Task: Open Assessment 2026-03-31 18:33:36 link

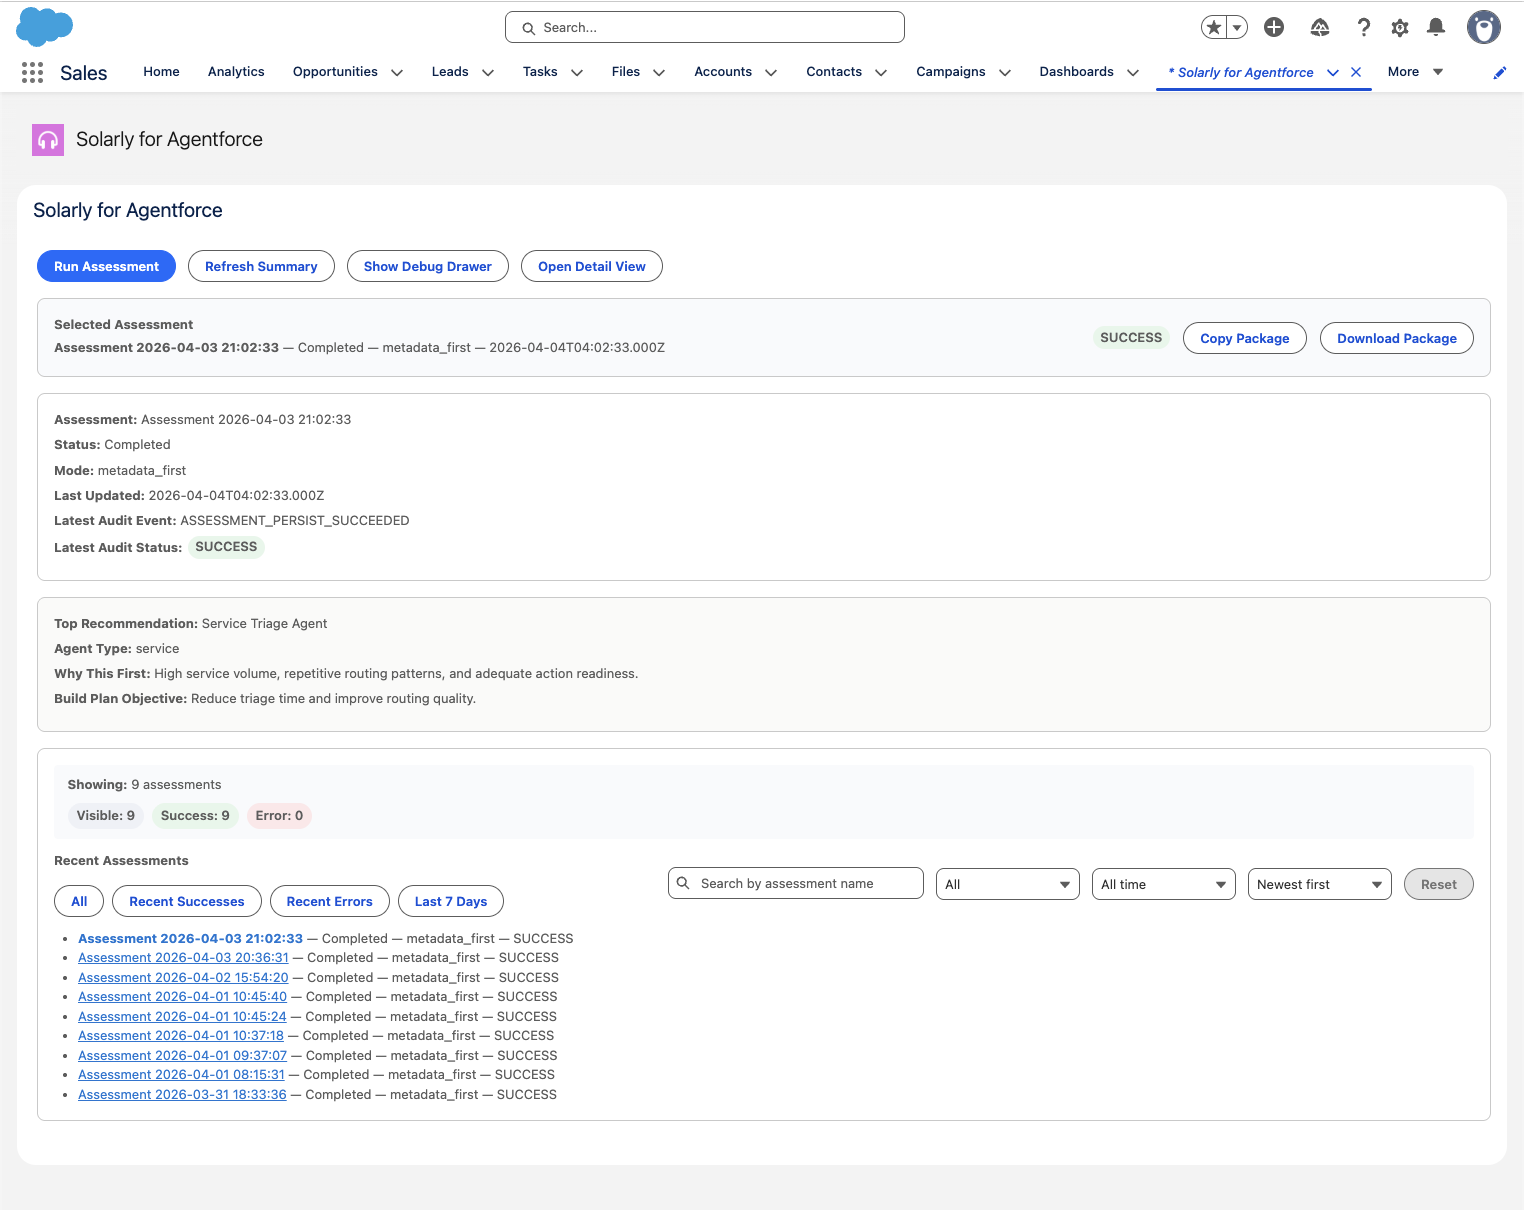Action: 182,1095
